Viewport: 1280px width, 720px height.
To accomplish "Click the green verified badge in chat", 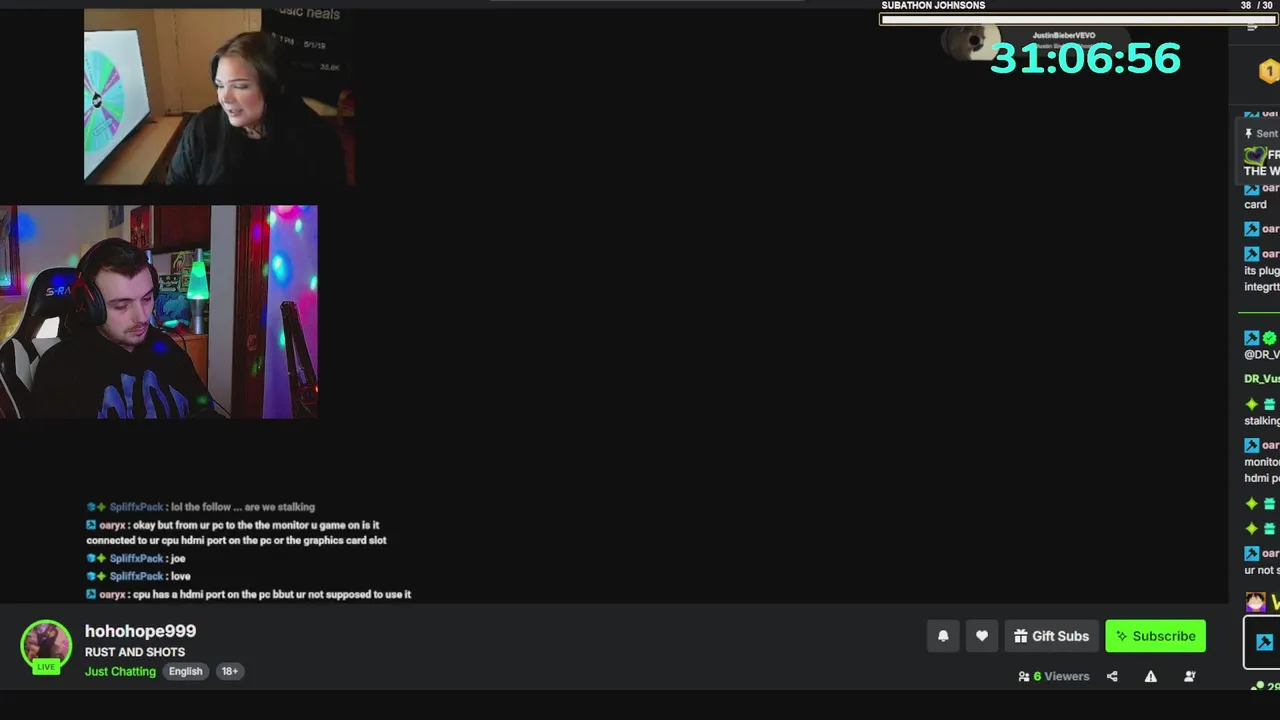I will (1270, 338).
